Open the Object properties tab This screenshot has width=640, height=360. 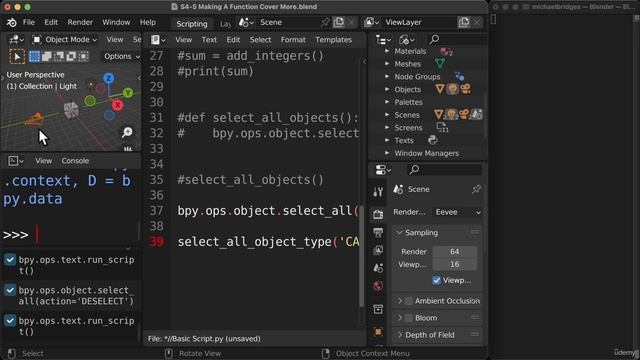click(x=378, y=332)
